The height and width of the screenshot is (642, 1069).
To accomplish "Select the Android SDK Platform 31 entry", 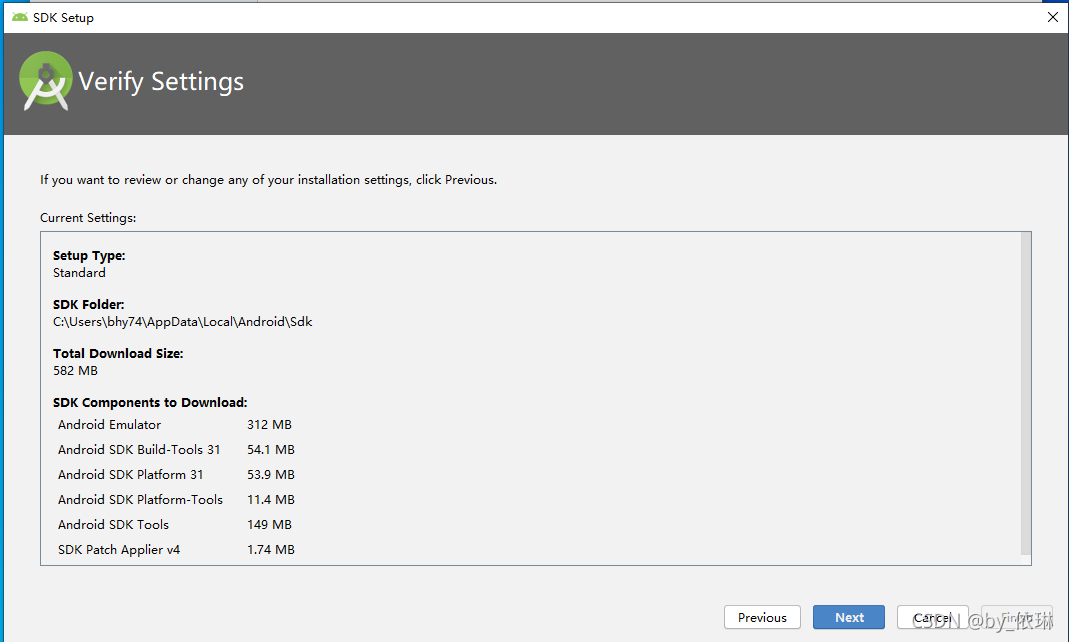I will tap(130, 475).
